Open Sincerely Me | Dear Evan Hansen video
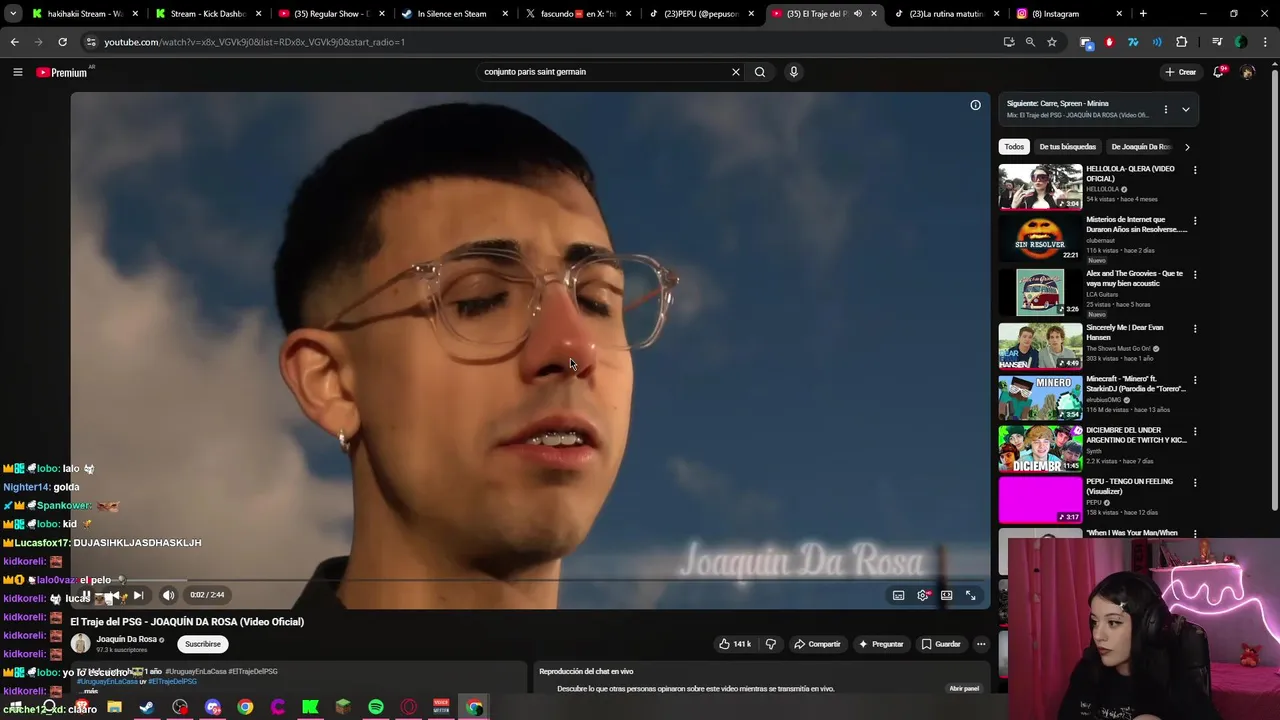The height and width of the screenshot is (720, 1280). [1040, 346]
